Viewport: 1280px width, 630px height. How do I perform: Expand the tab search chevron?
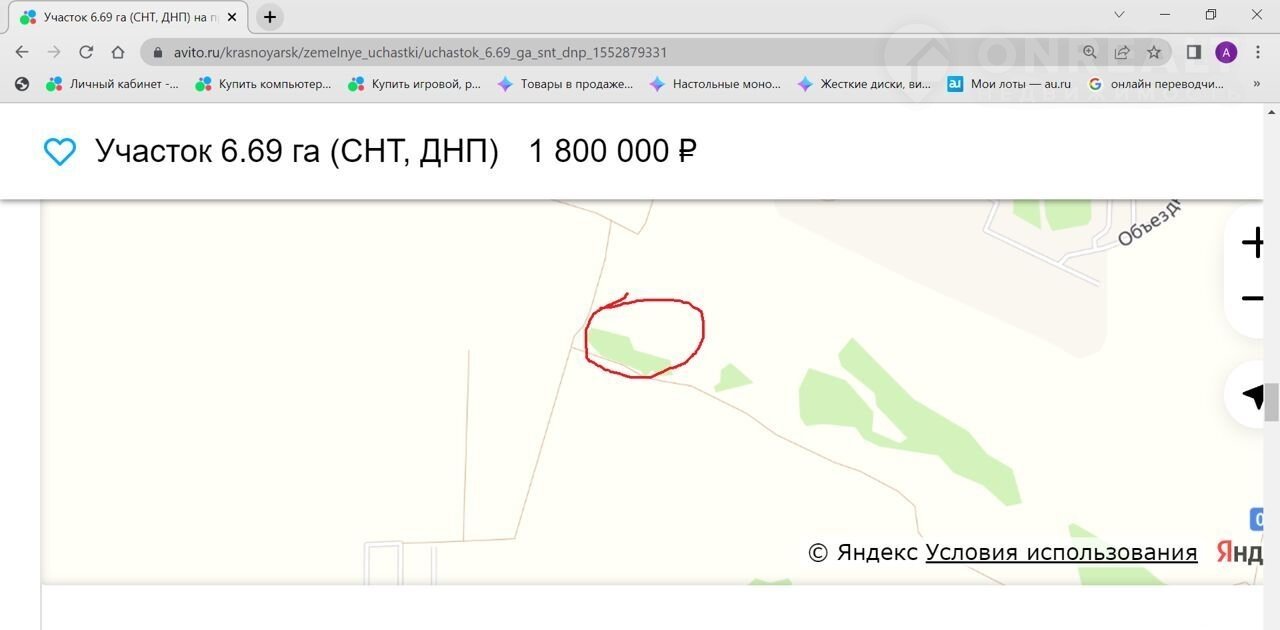point(1119,15)
